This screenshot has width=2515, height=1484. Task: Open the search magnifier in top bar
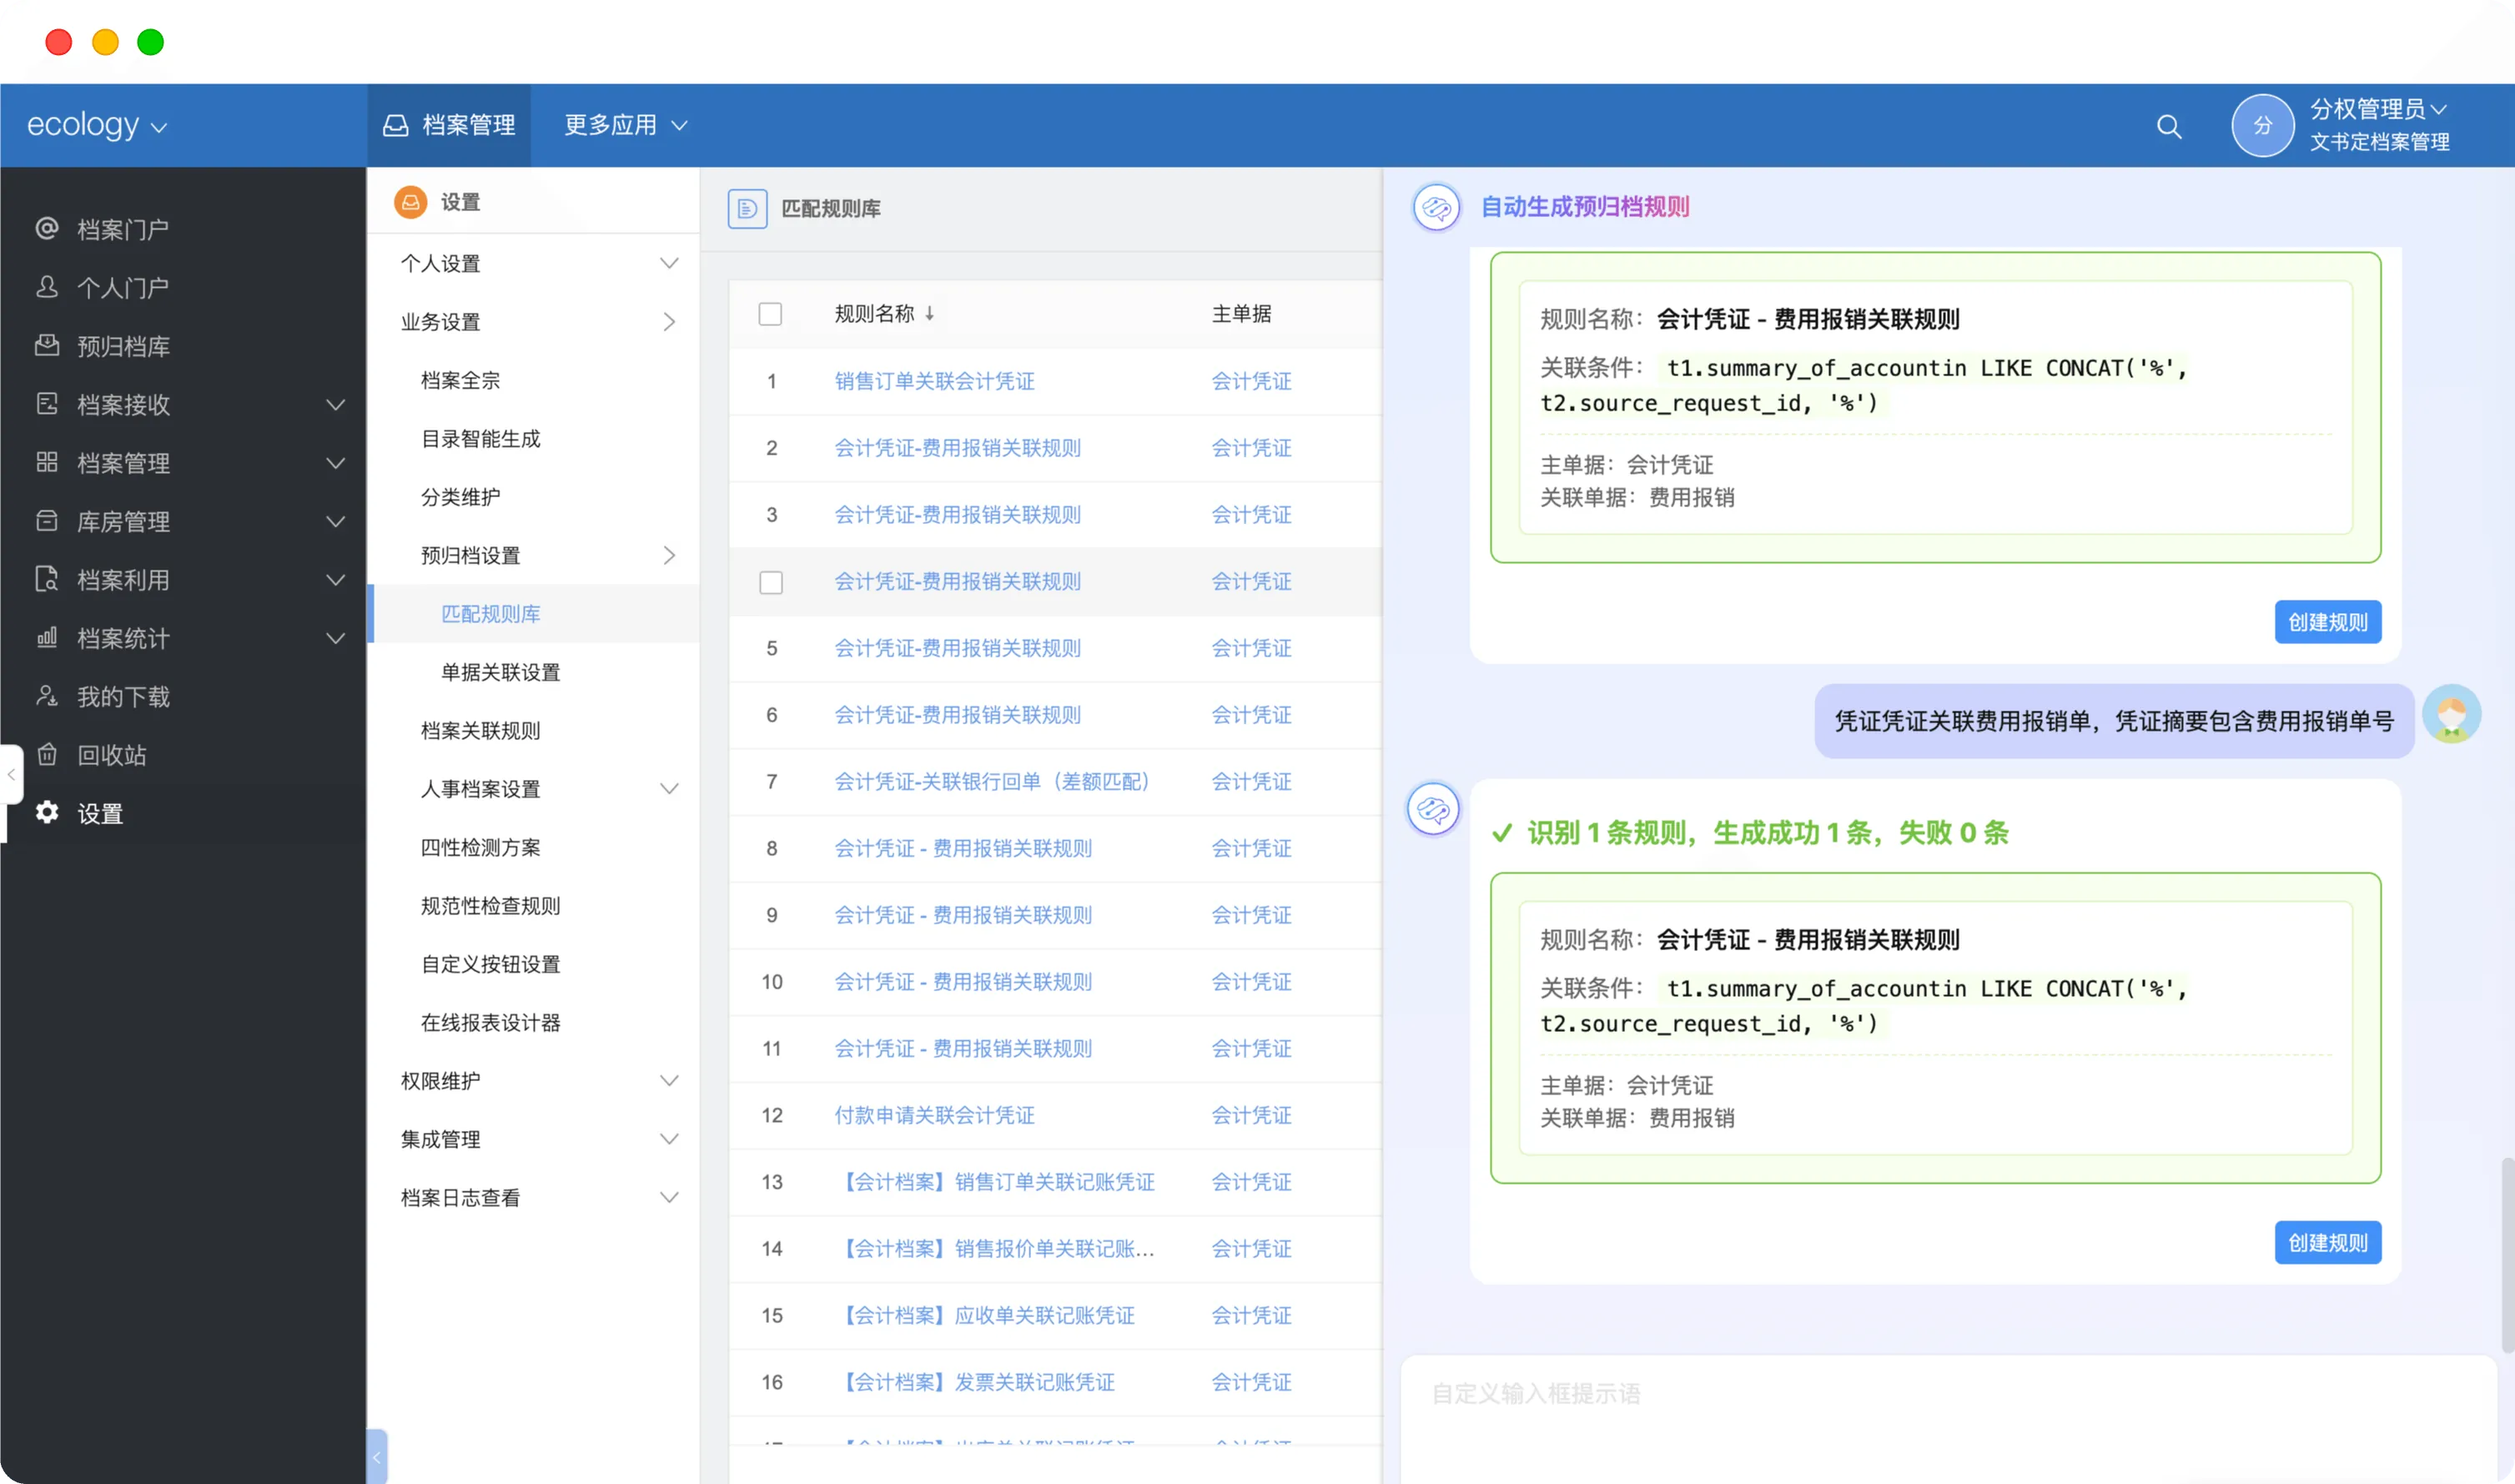click(2169, 126)
